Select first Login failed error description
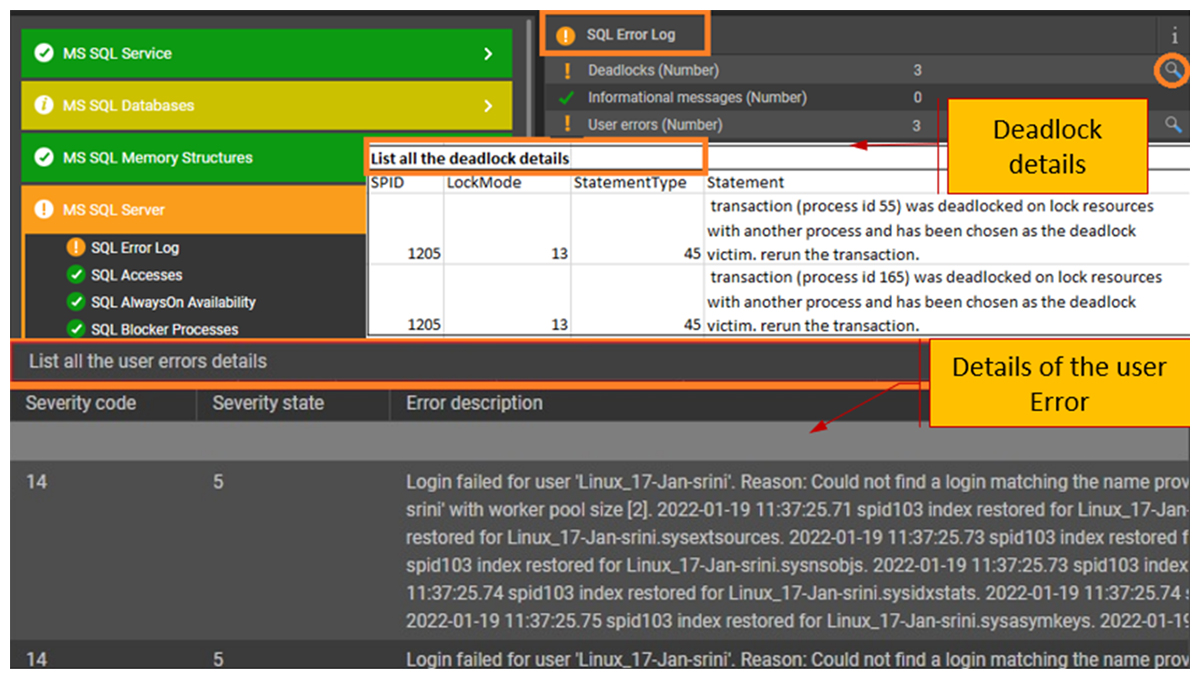This screenshot has height=679, width=1200. [798, 551]
